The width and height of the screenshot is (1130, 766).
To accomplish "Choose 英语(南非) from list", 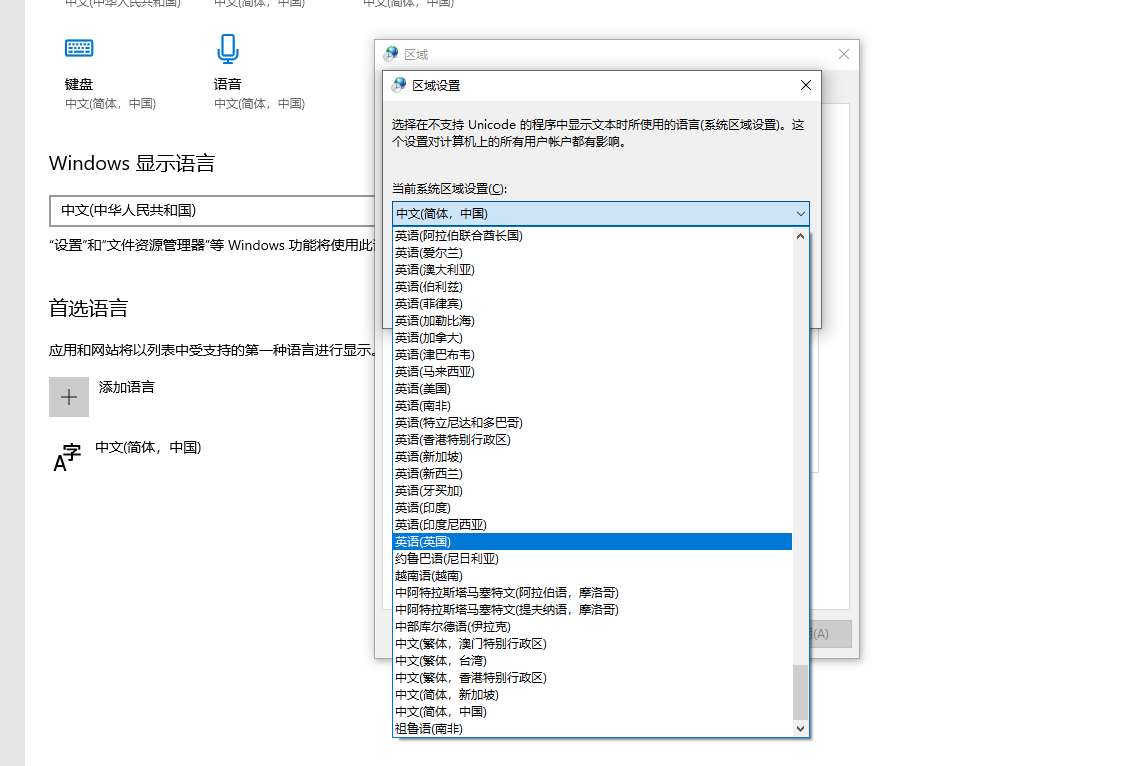I will point(592,406).
